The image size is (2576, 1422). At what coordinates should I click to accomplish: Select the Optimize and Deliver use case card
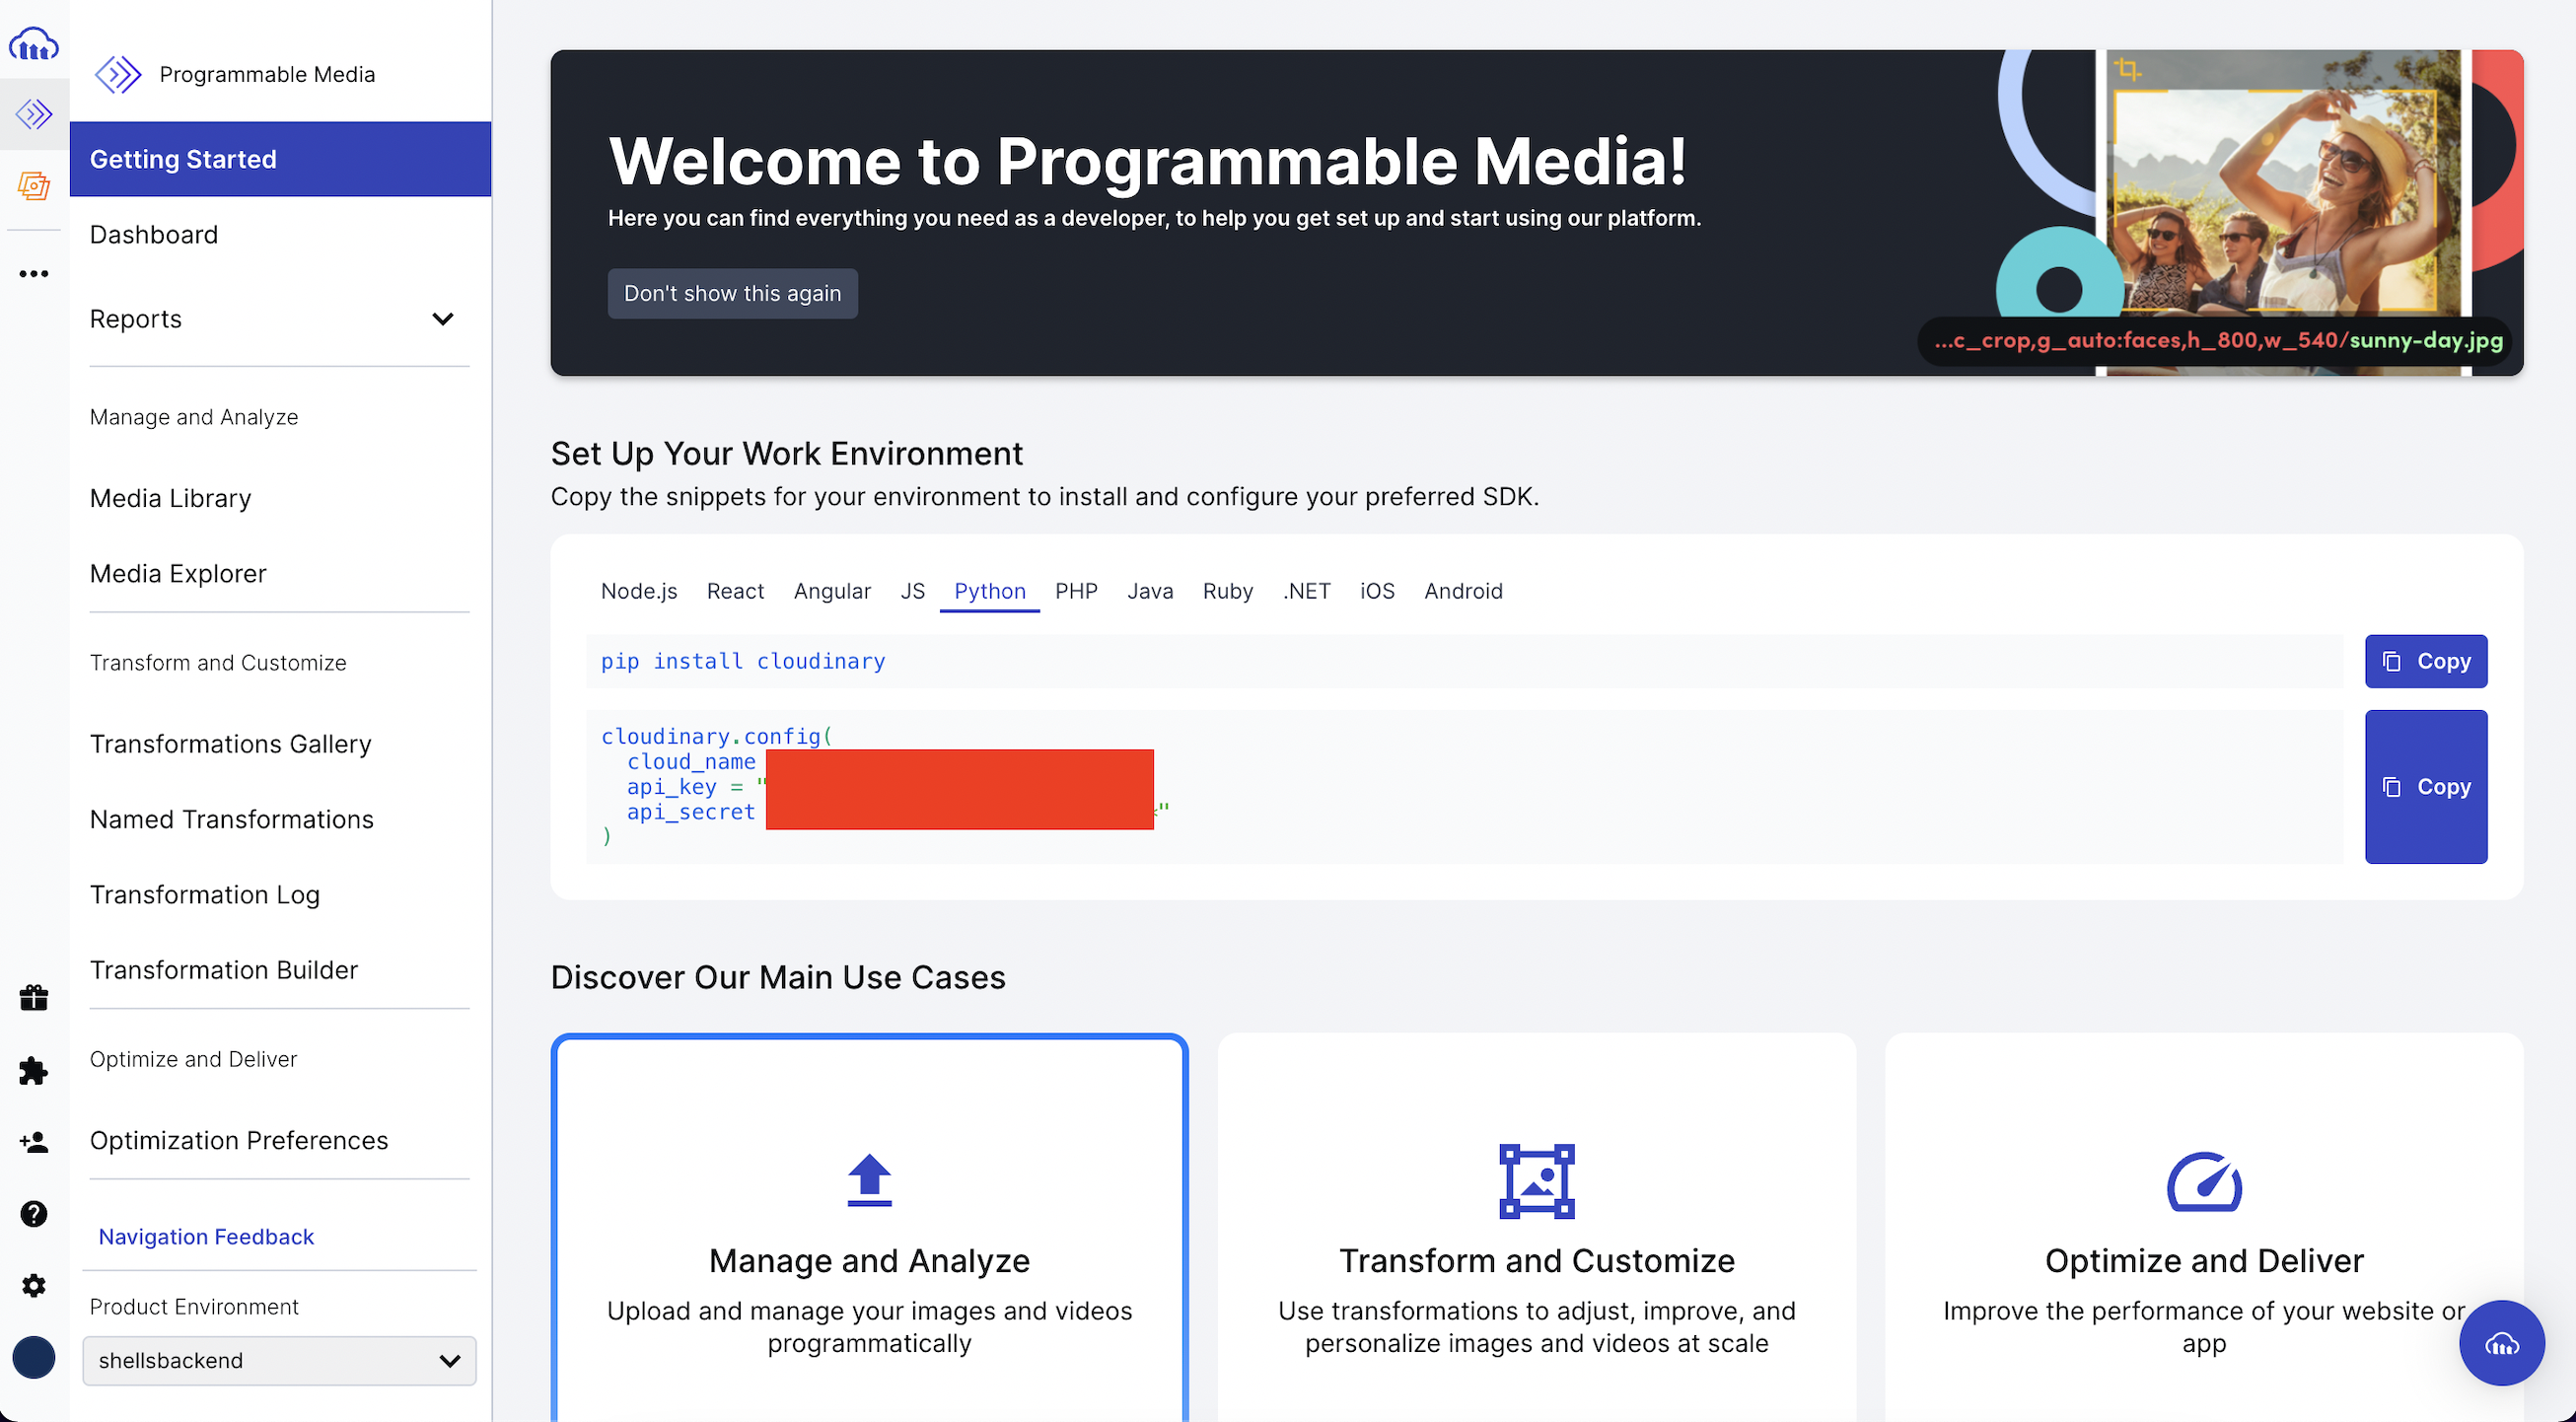pos(2204,1228)
